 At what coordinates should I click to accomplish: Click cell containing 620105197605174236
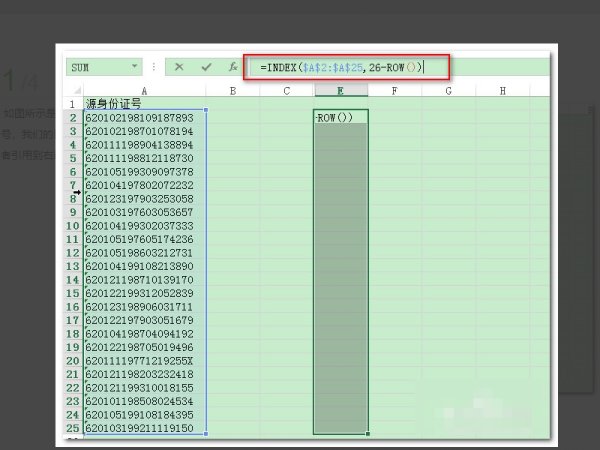(145, 239)
